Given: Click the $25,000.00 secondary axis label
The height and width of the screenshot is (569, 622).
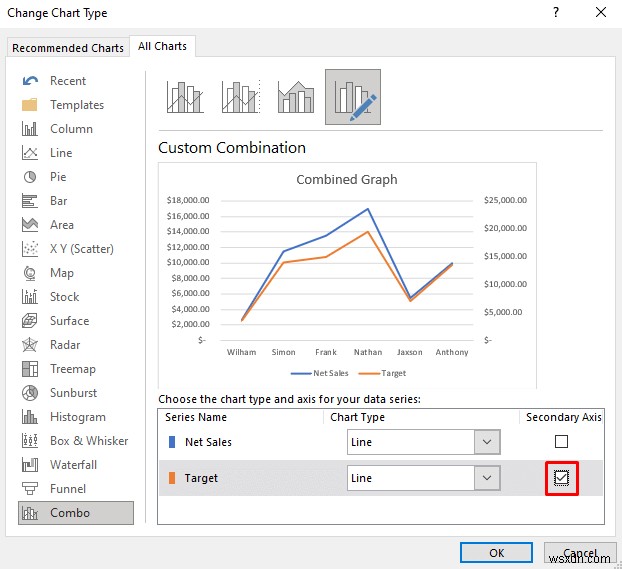Looking at the screenshot, I should click(x=505, y=200).
